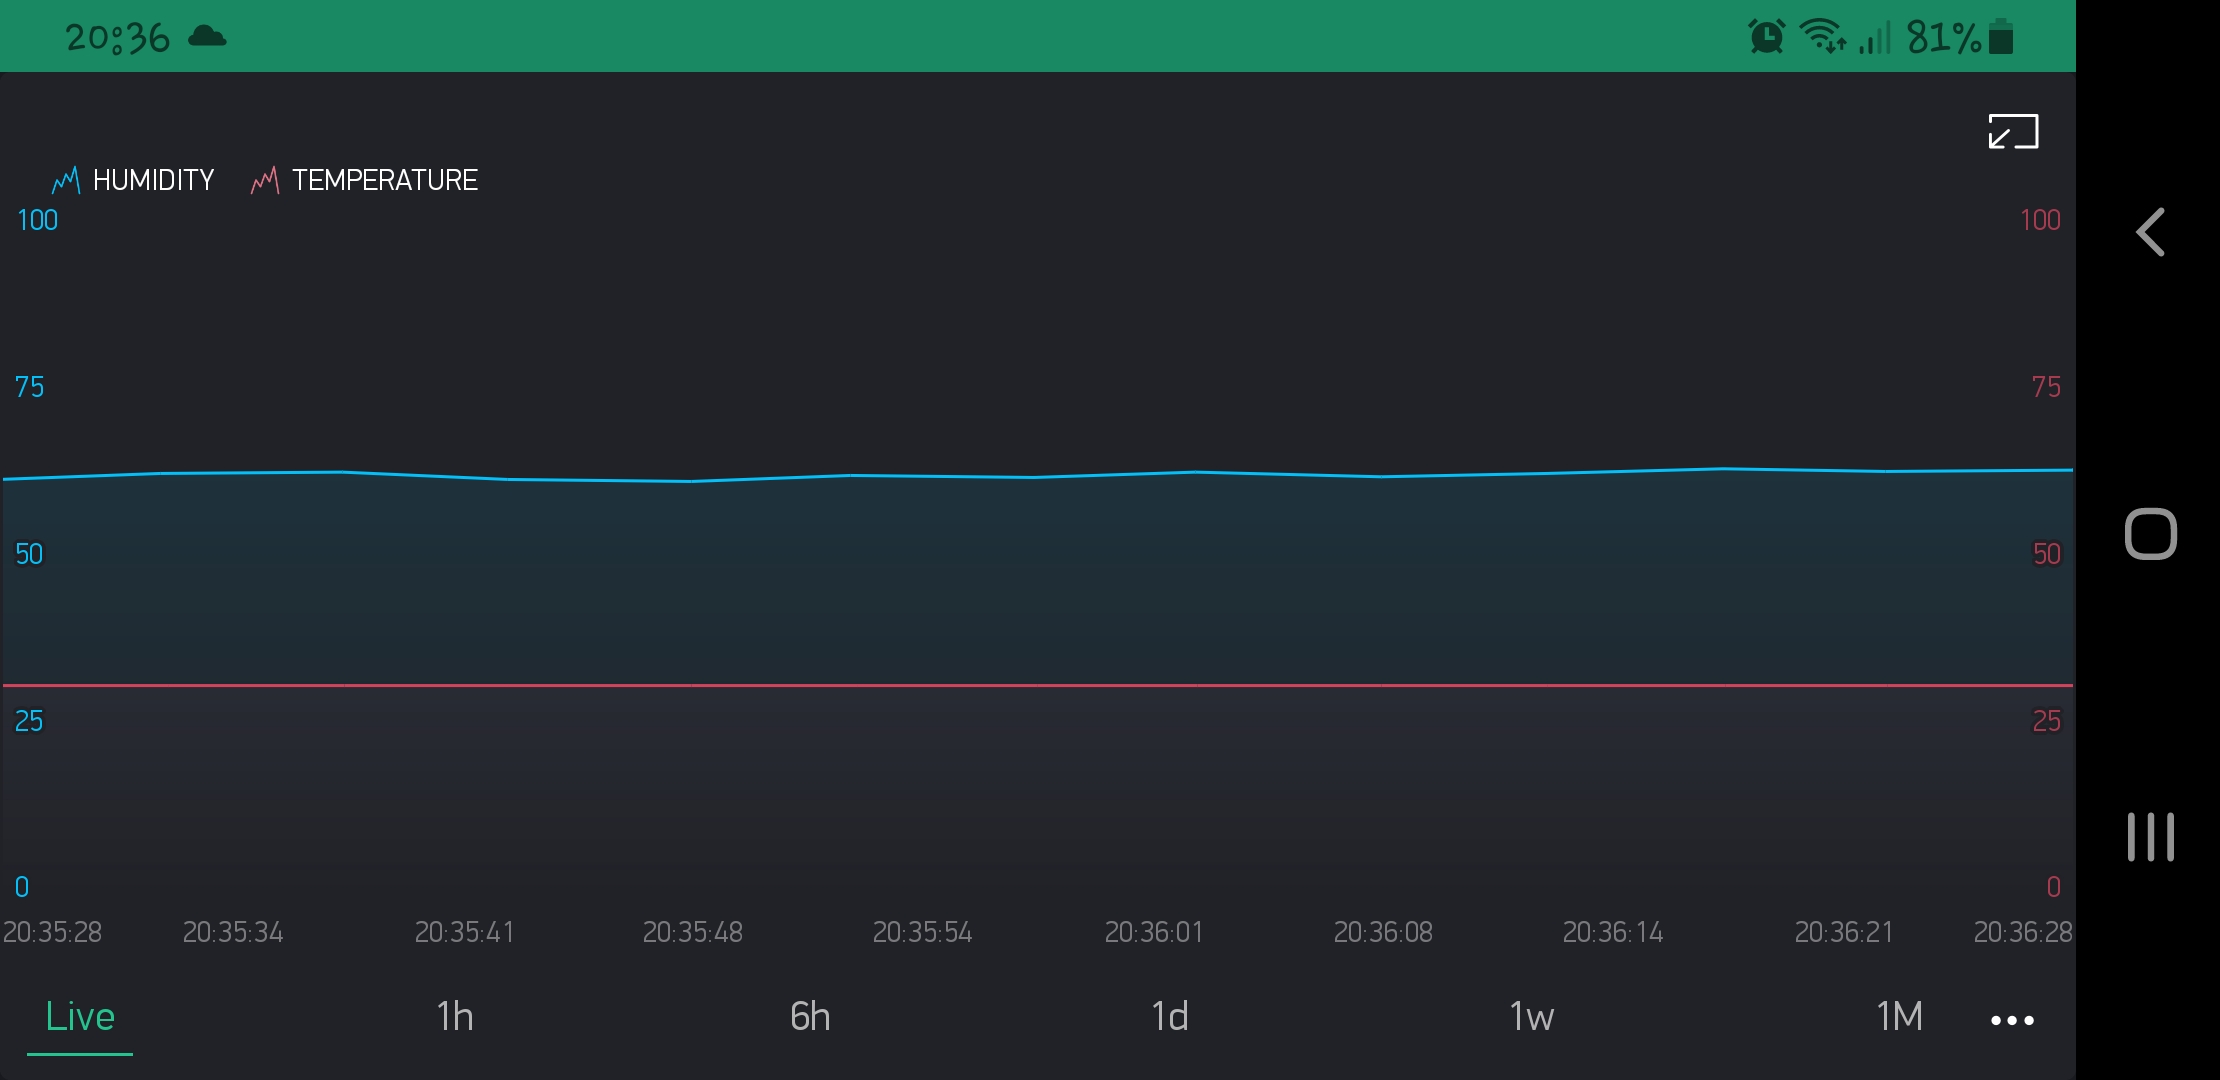Tap the 20:36:28 time axis label

(x=2023, y=933)
